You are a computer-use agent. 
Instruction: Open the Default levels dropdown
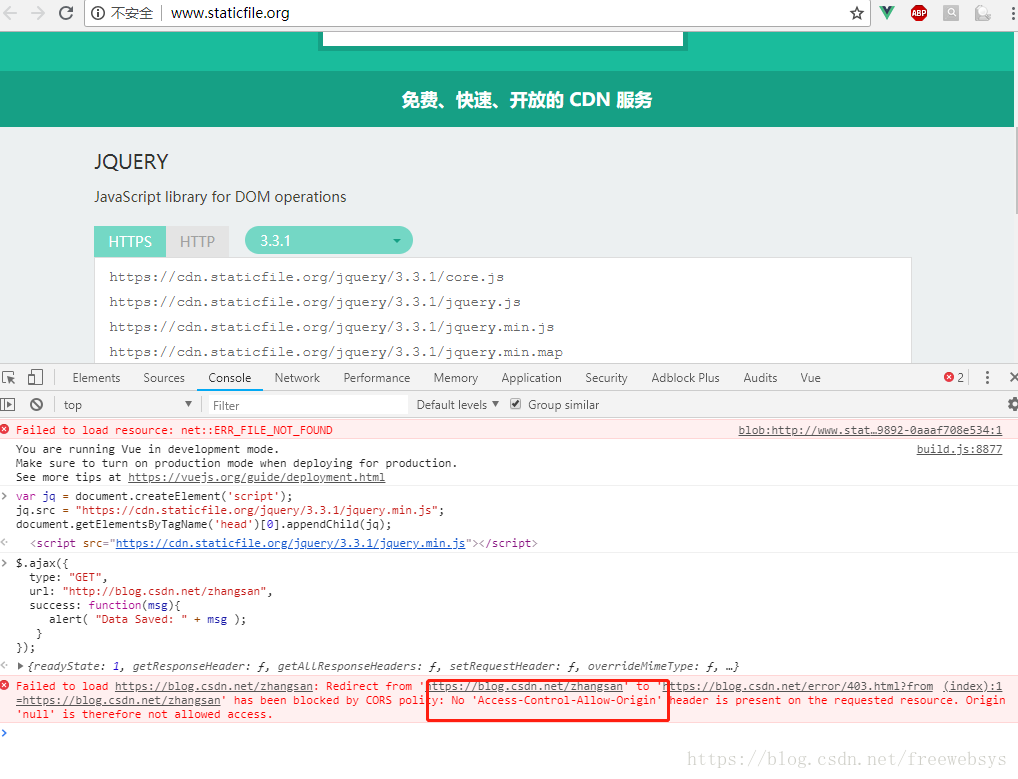[x=458, y=404]
